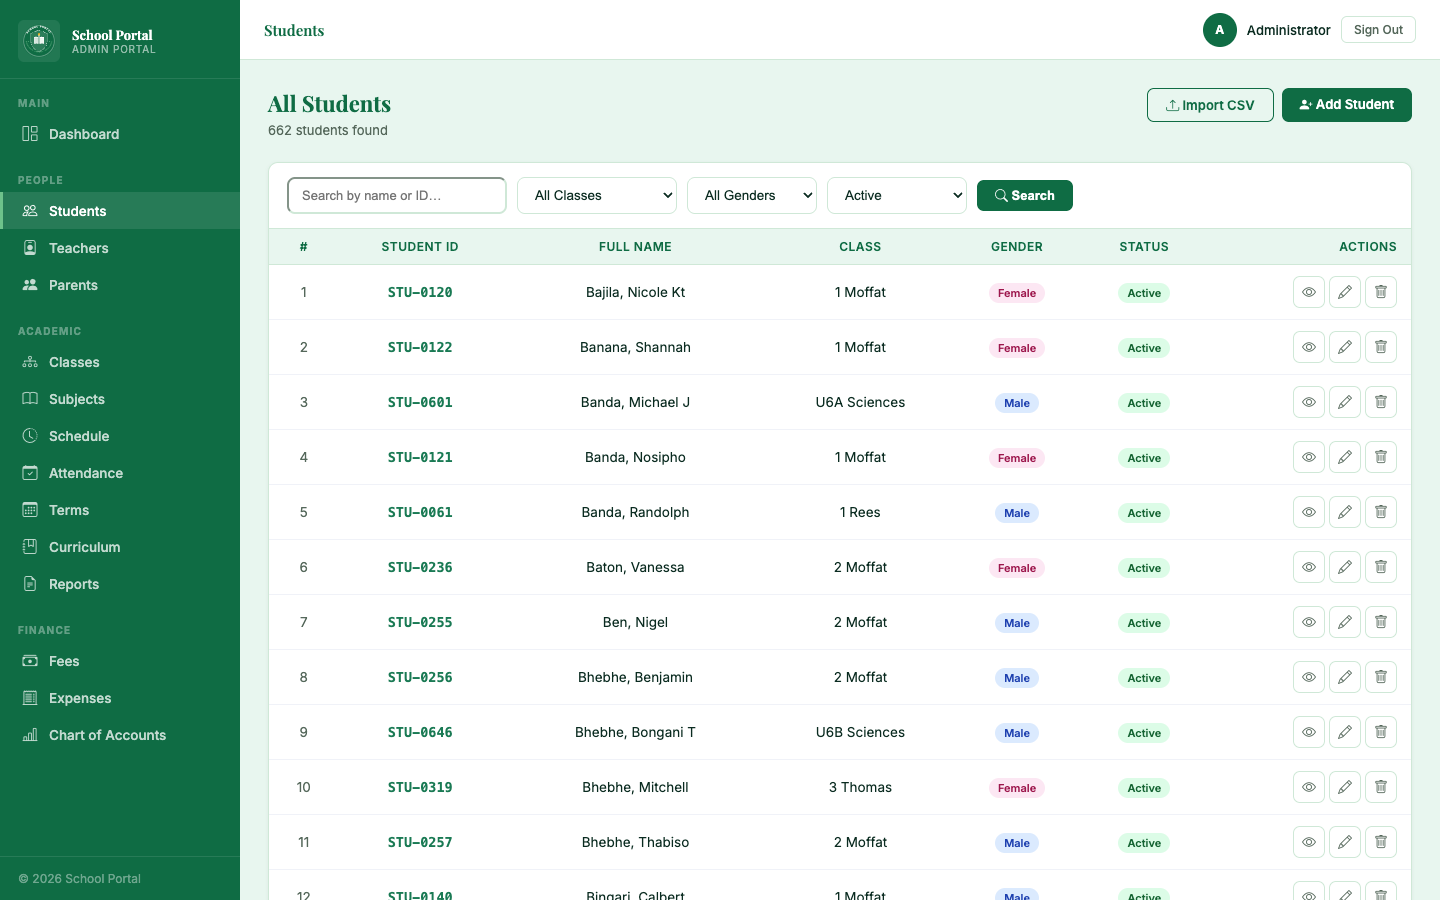Delete student STU-0122 using the trash icon
The height and width of the screenshot is (900, 1440).
click(x=1381, y=347)
